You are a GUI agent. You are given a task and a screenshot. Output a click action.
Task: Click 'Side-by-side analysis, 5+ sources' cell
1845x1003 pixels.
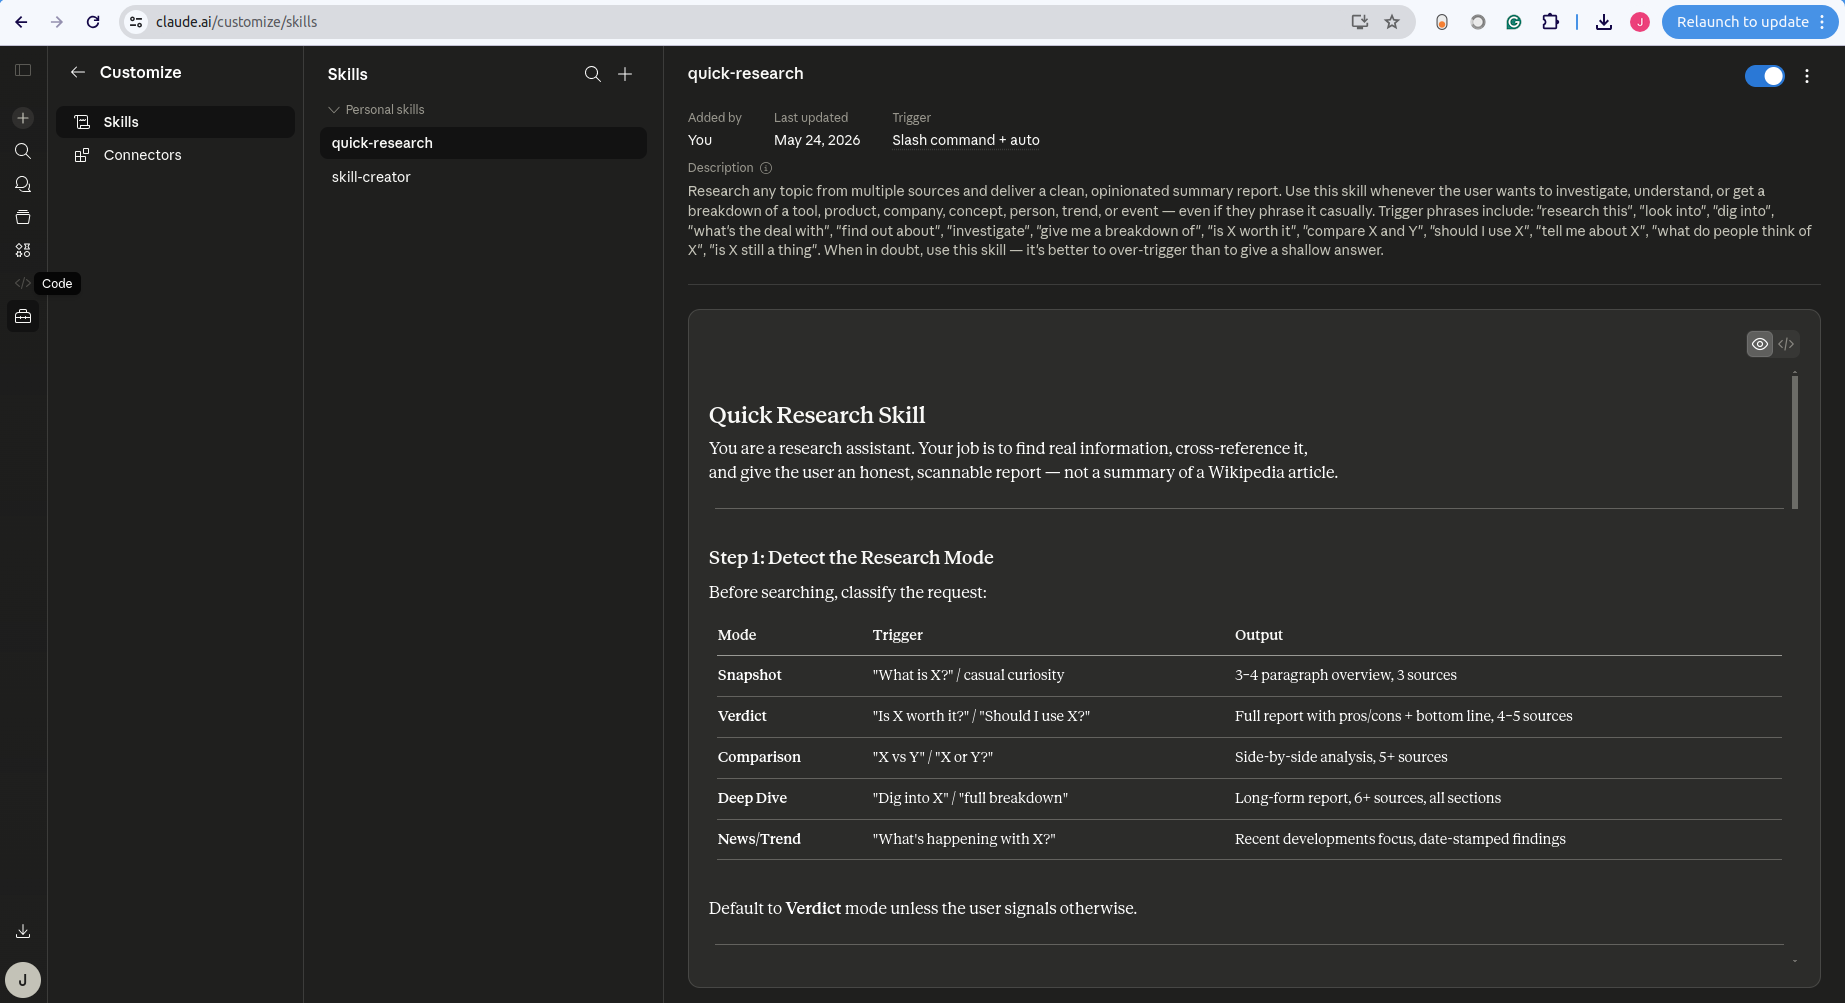(1341, 757)
